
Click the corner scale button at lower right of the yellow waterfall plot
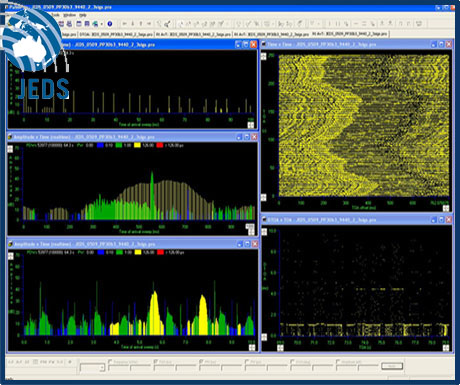pyautogui.click(x=446, y=208)
